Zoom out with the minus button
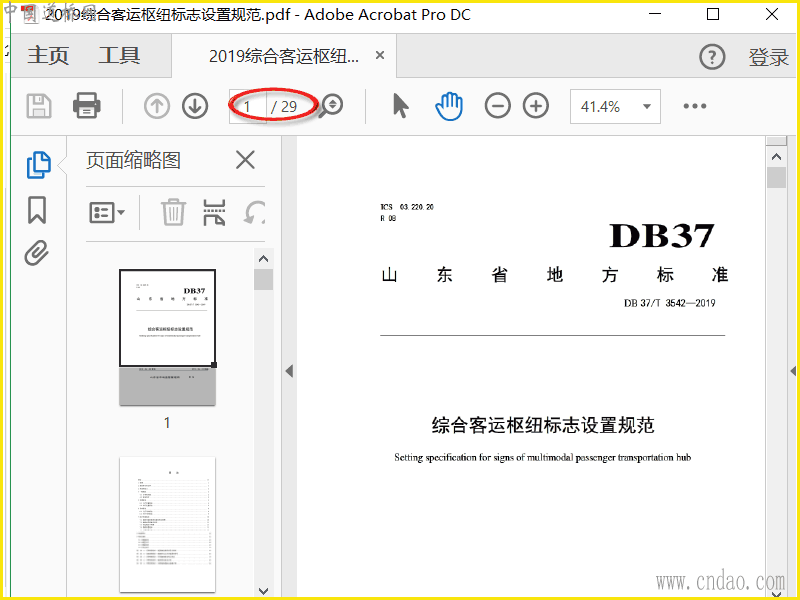The width and height of the screenshot is (800, 600). (x=497, y=106)
